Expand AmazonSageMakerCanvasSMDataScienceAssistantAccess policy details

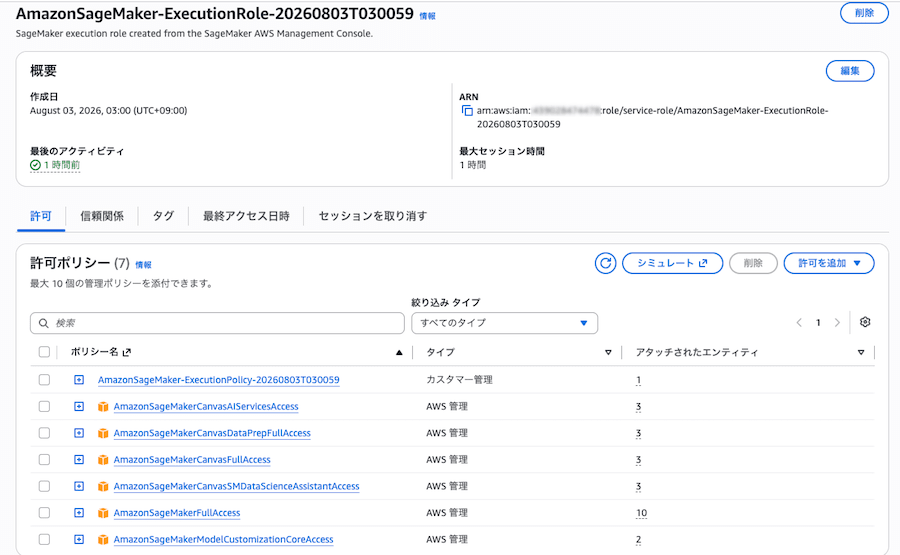point(79,486)
